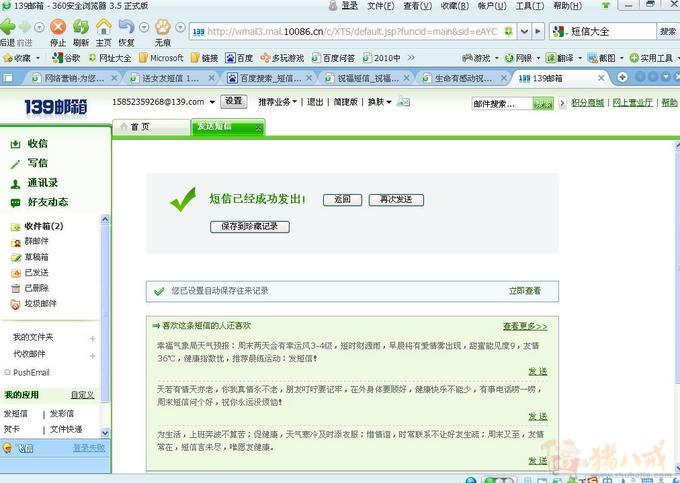This screenshot has height=483, width=680.
Task: Click the 收信 inbox receive icon
Action: point(15,144)
